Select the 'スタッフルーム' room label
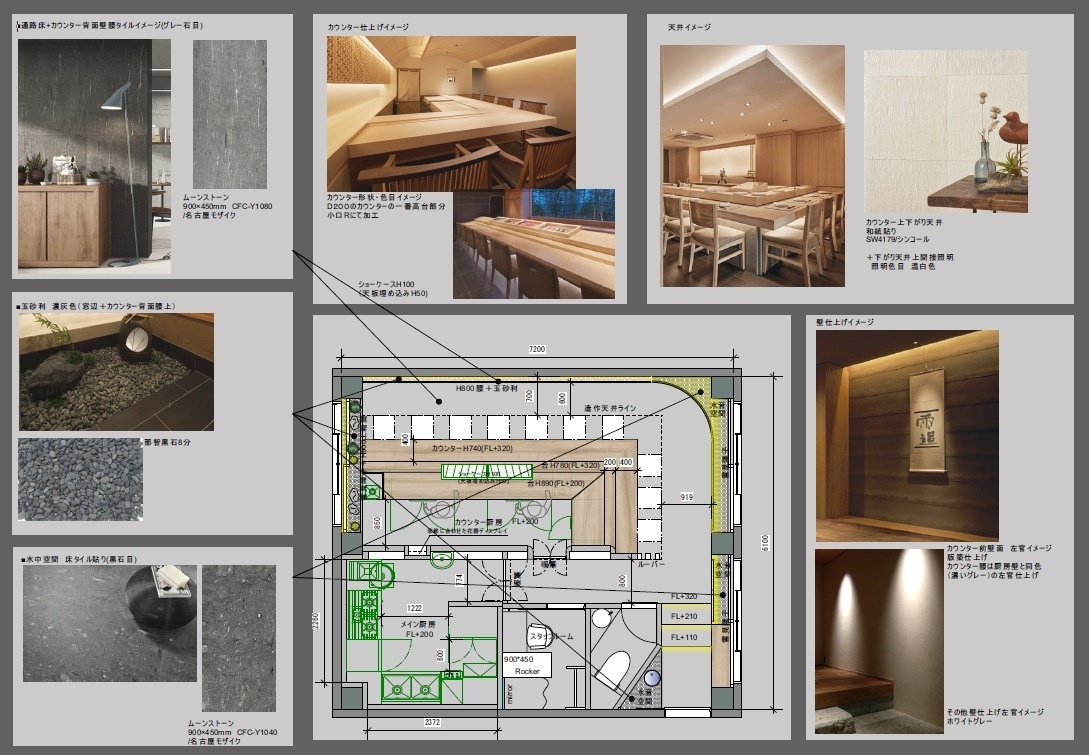The image size is (1089, 755). [551, 636]
